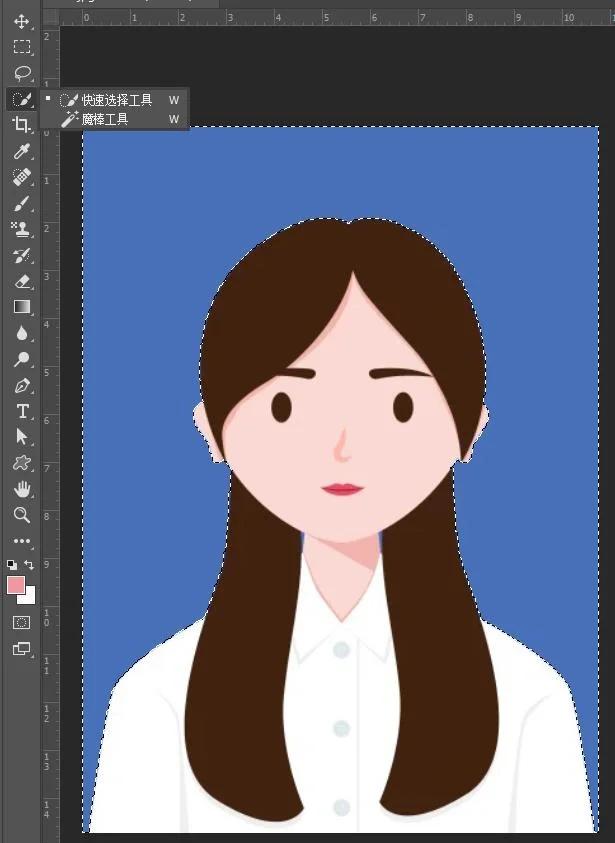Select the Clone Stamp tool
Screen dimensions: 615x843
tap(21, 229)
